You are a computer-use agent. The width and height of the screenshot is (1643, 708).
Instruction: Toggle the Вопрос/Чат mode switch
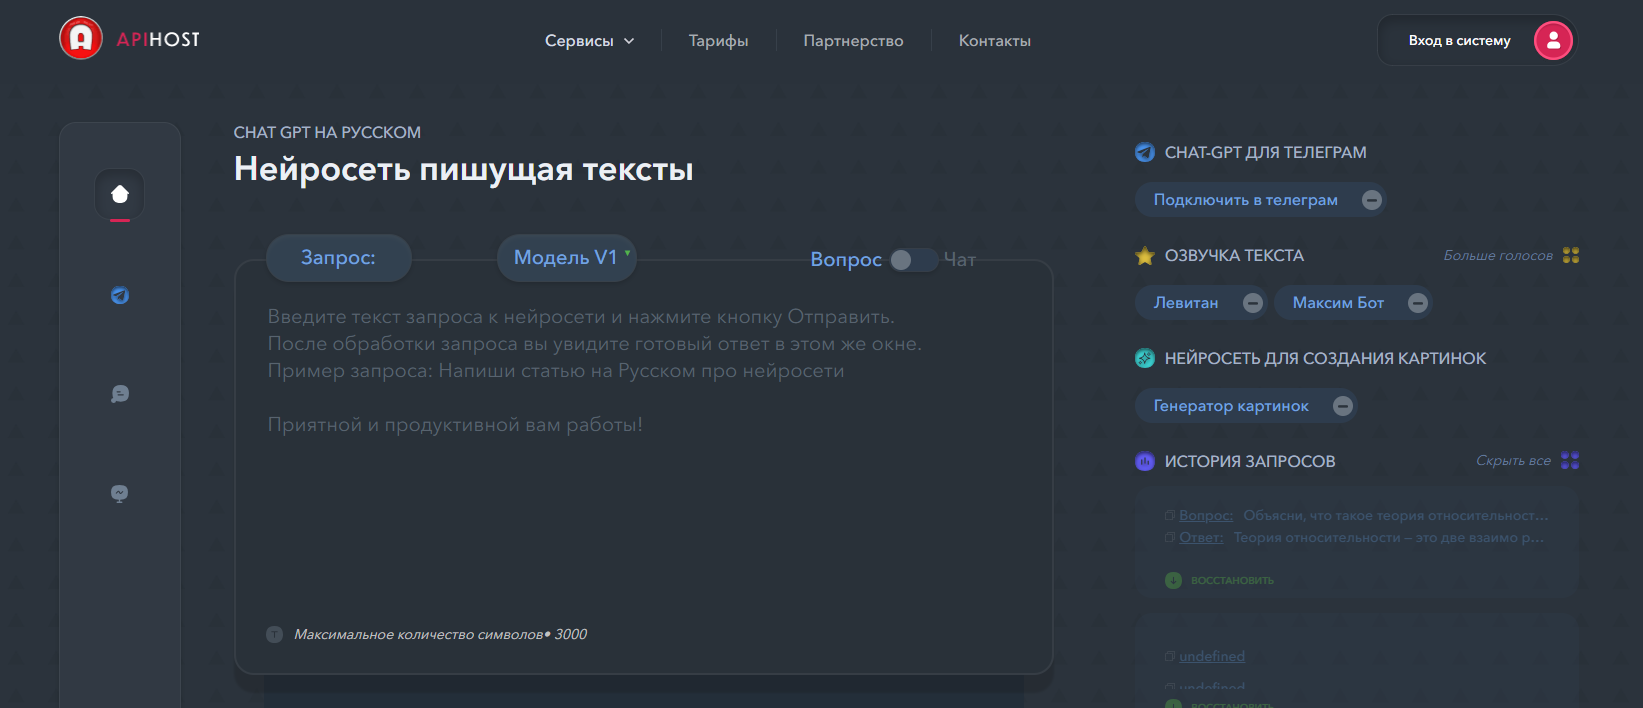tap(912, 260)
